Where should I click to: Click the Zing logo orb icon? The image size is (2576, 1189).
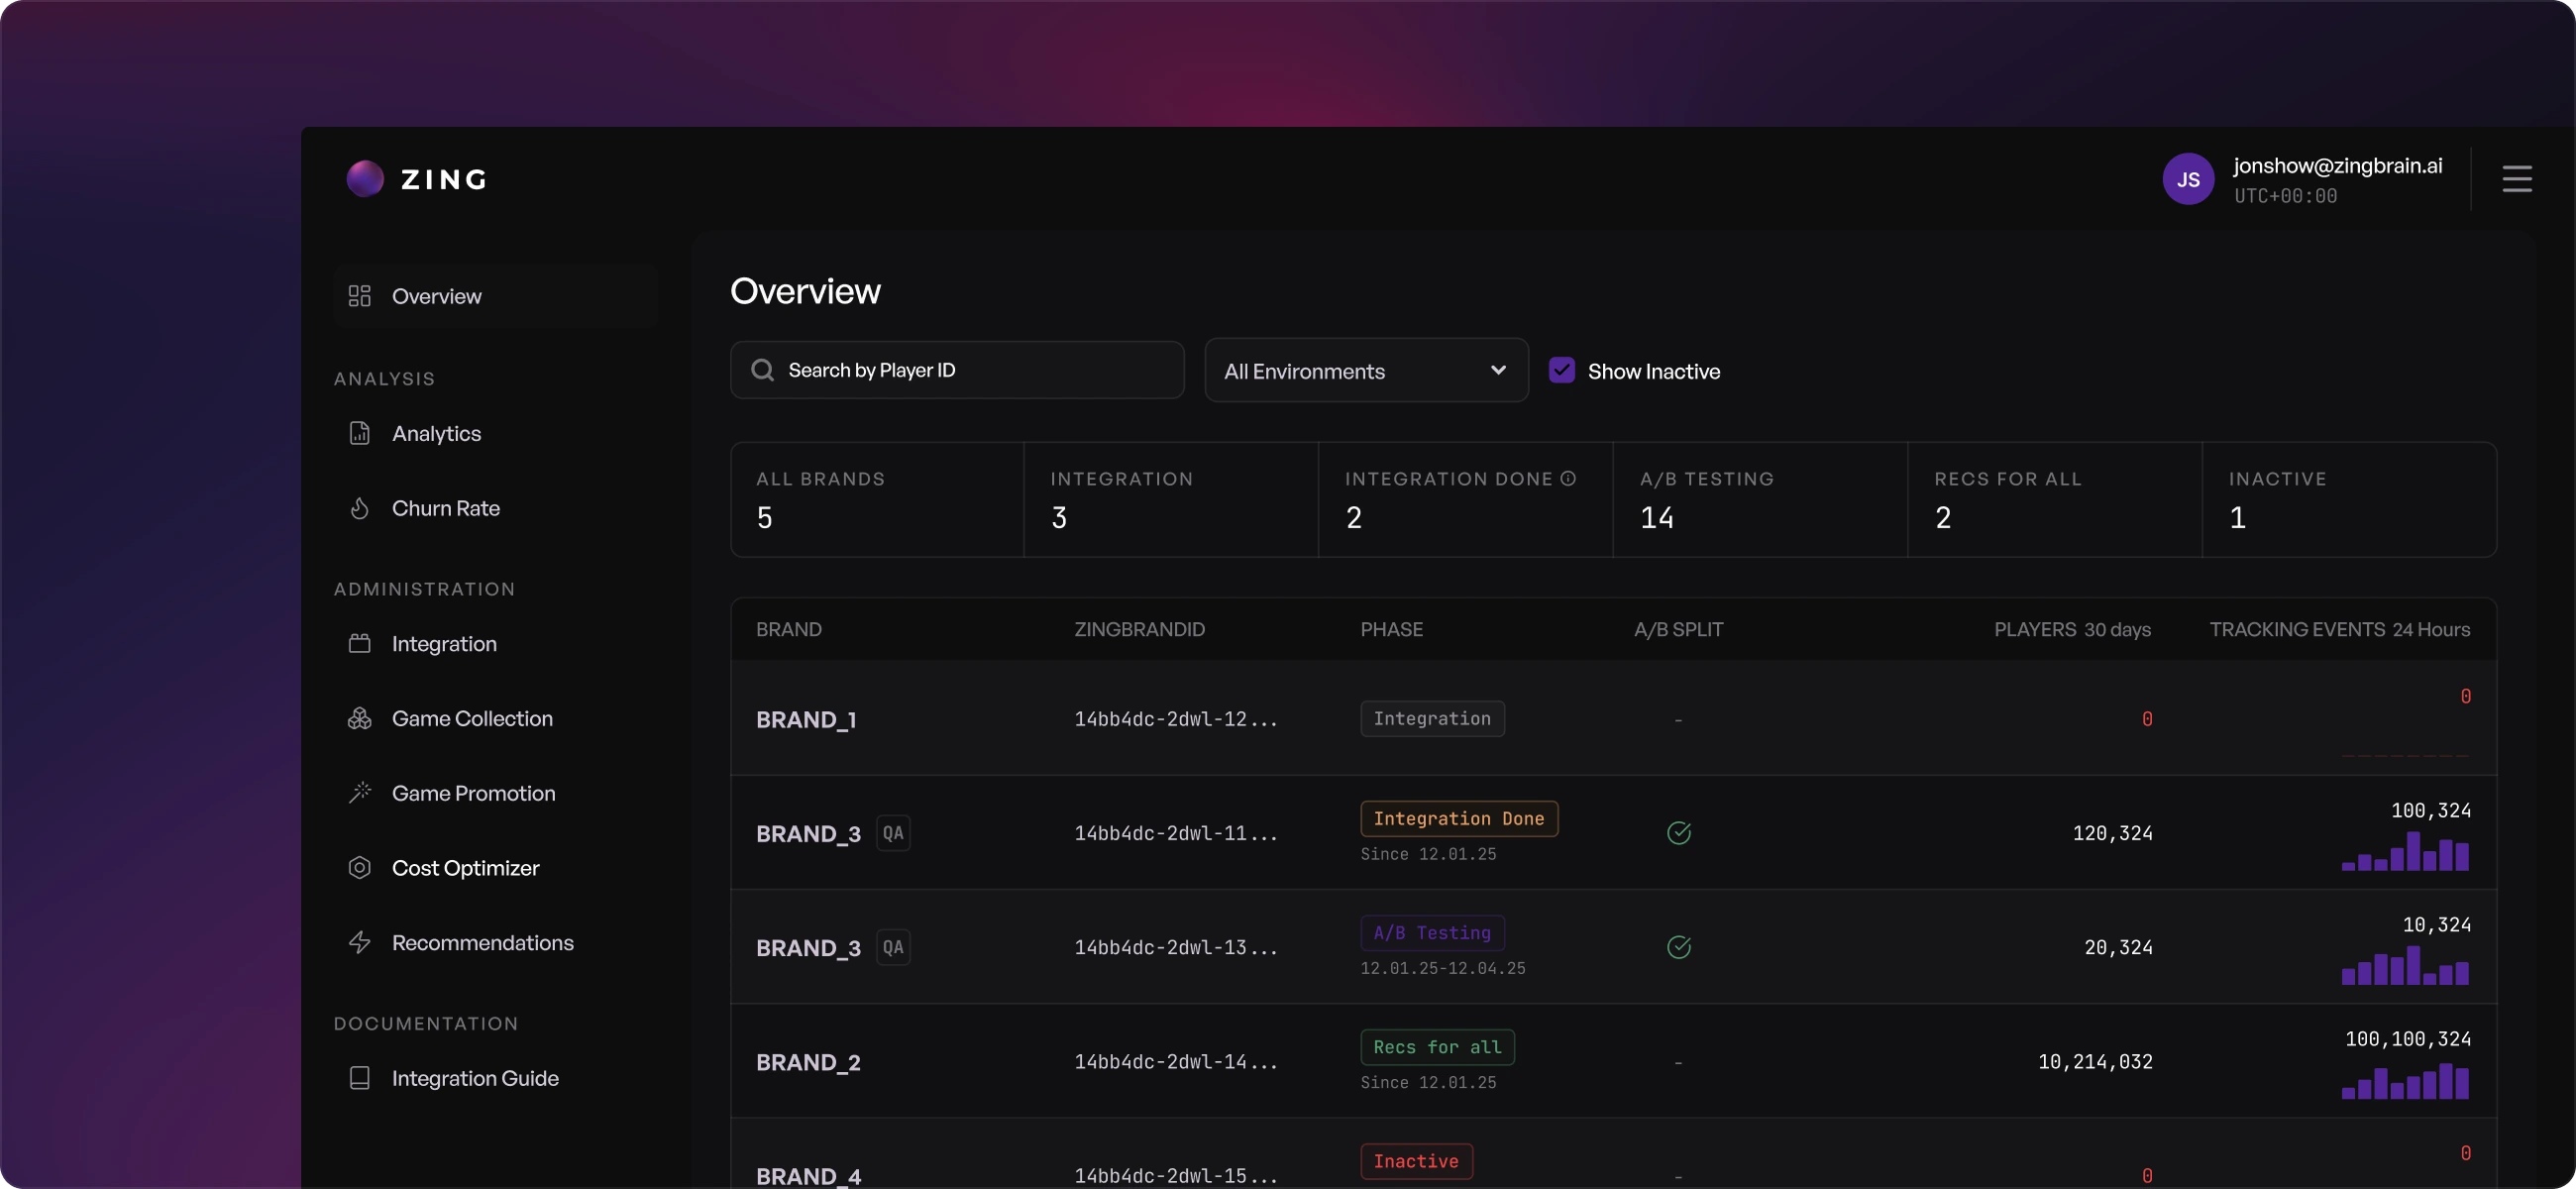[x=365, y=179]
